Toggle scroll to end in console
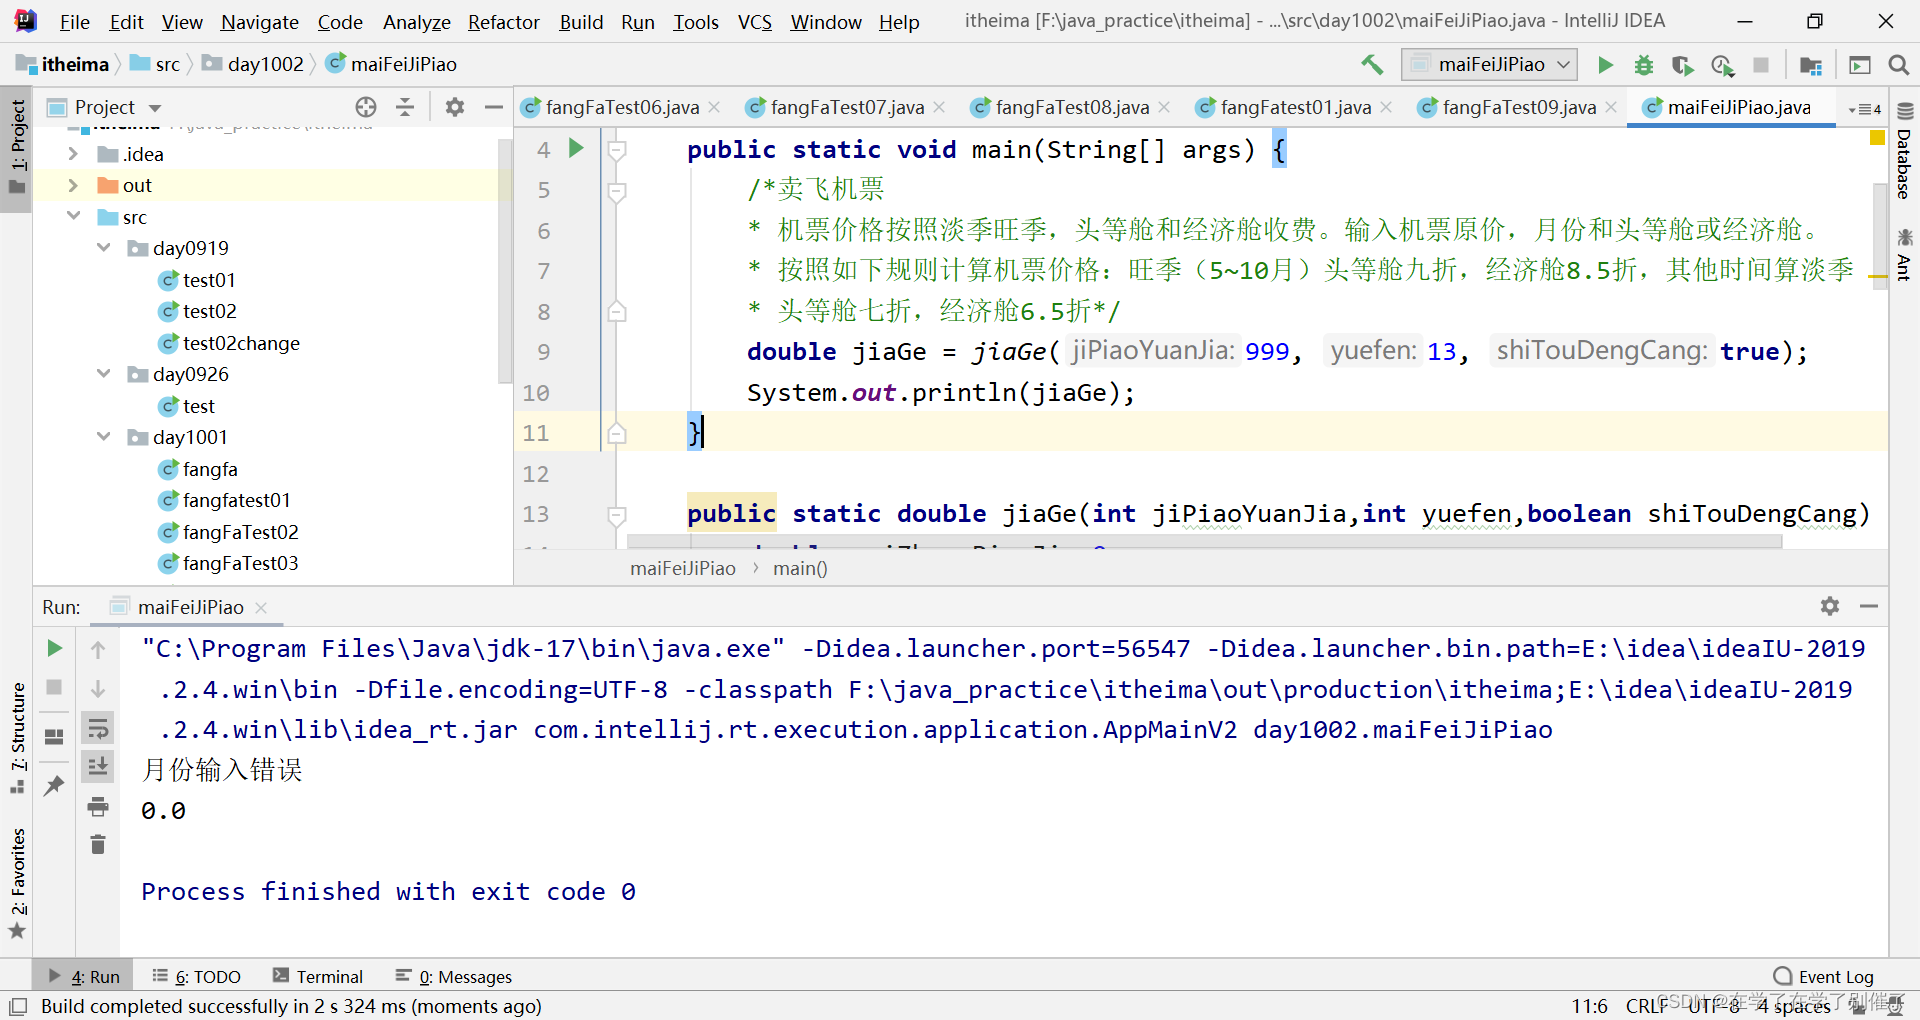Image resolution: width=1920 pixels, height=1020 pixels. [x=97, y=767]
